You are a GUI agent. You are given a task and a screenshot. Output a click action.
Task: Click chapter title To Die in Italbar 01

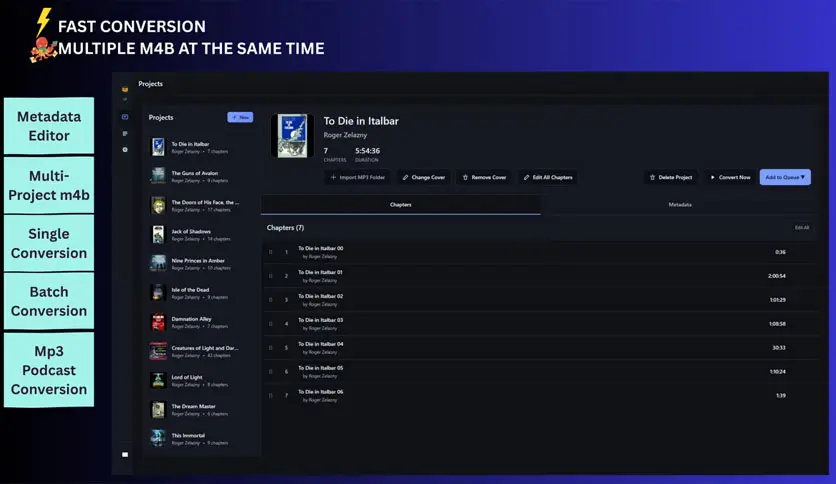click(320, 272)
